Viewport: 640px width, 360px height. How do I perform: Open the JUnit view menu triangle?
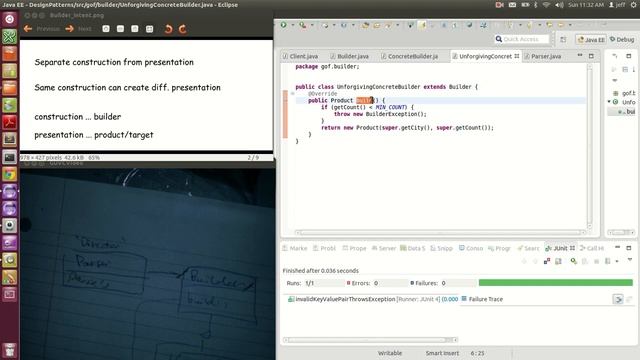[x=630, y=260]
